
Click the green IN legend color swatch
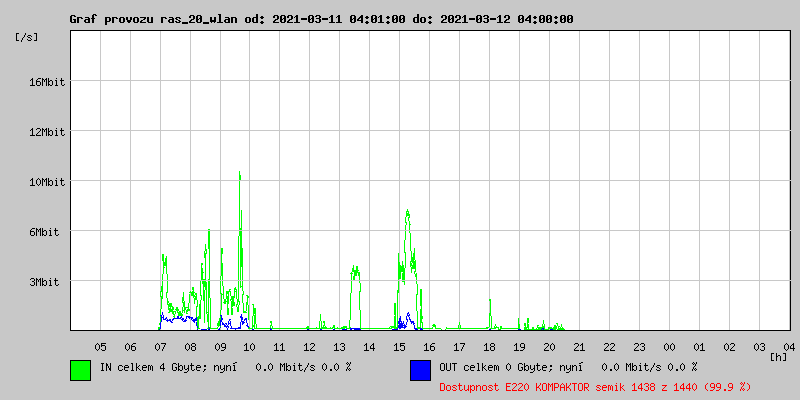pos(81,370)
